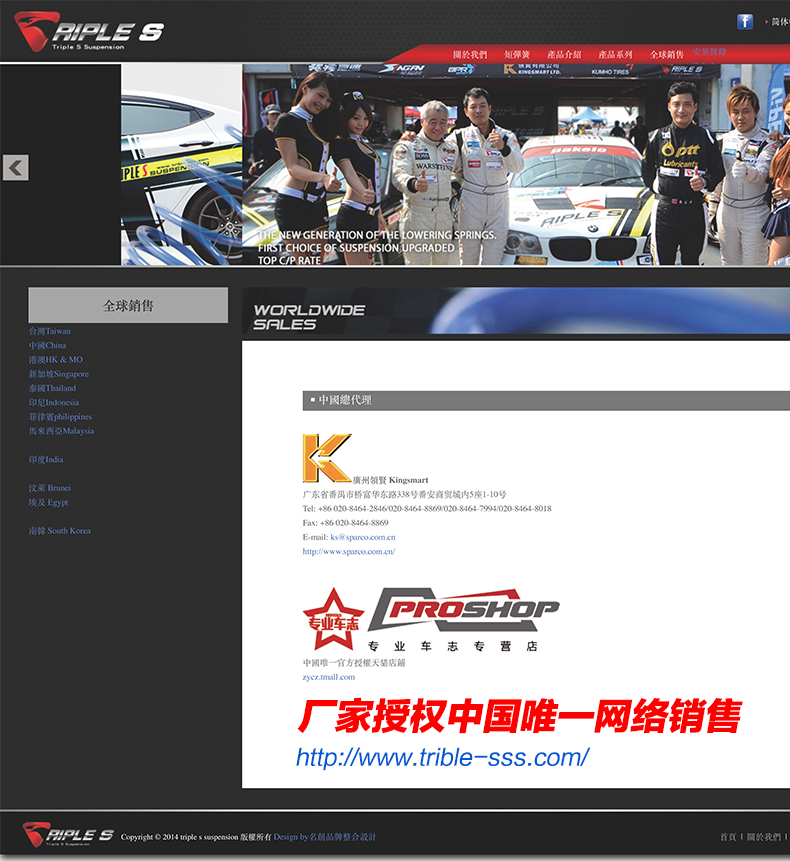This screenshot has height=861, width=790.
Task: Select 泰國Thailand region link
Action: coord(52,388)
